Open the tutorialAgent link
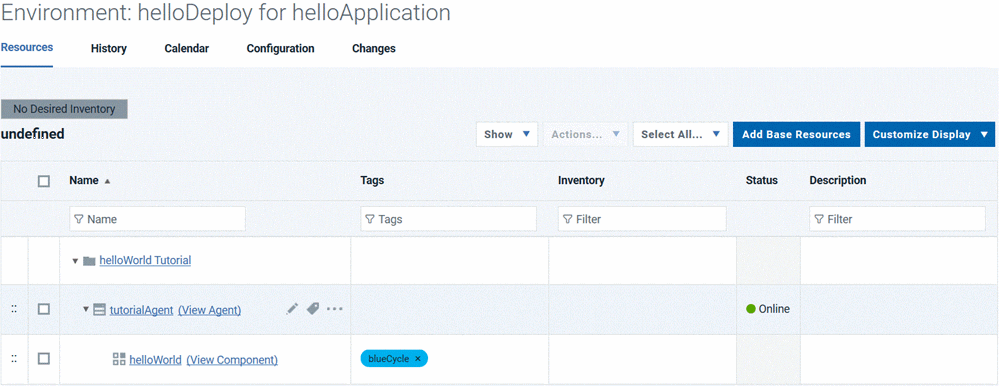1000x386 pixels. [142, 310]
